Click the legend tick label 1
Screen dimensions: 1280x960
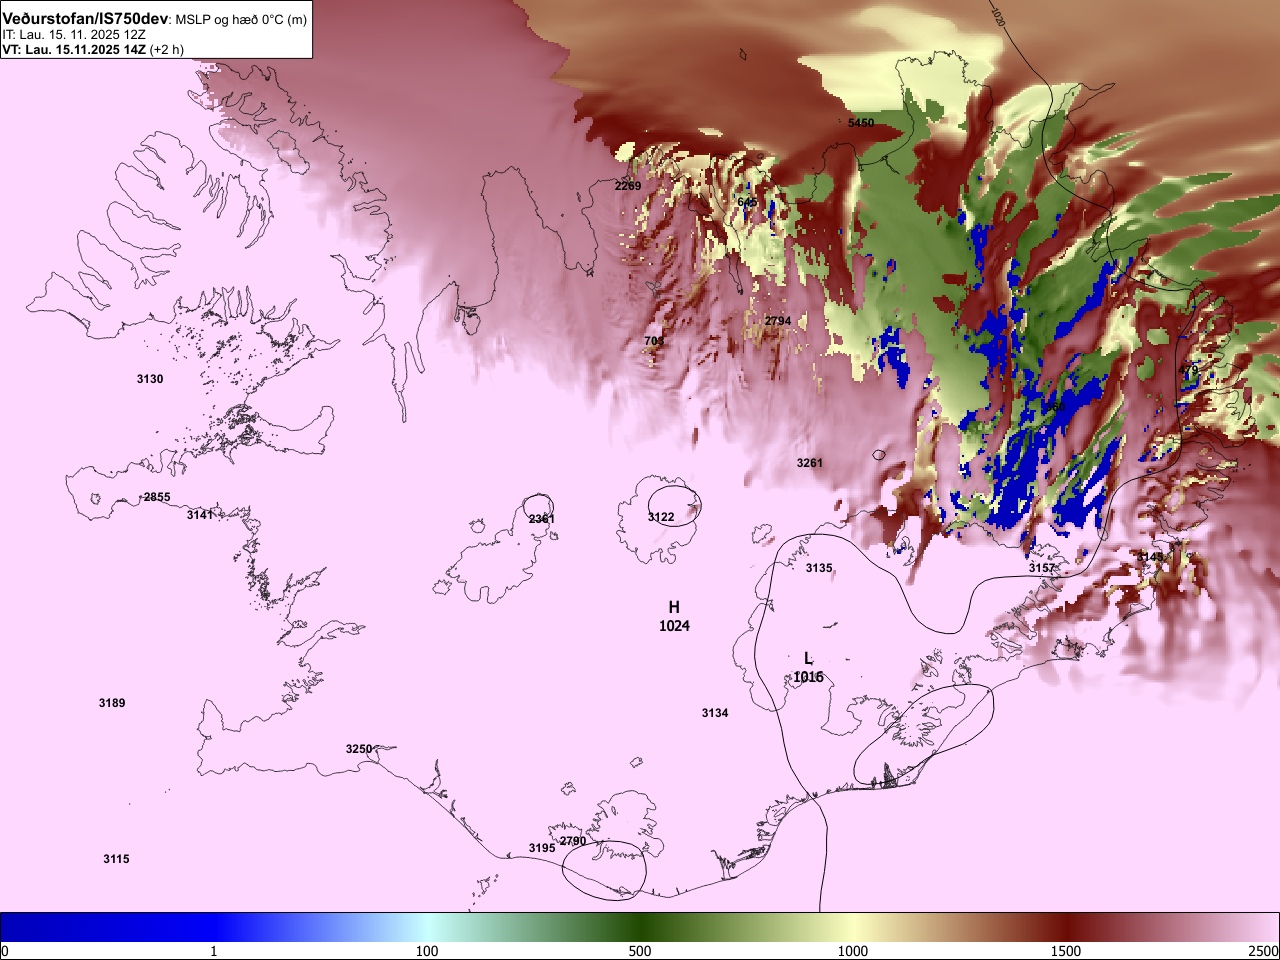coord(213,951)
